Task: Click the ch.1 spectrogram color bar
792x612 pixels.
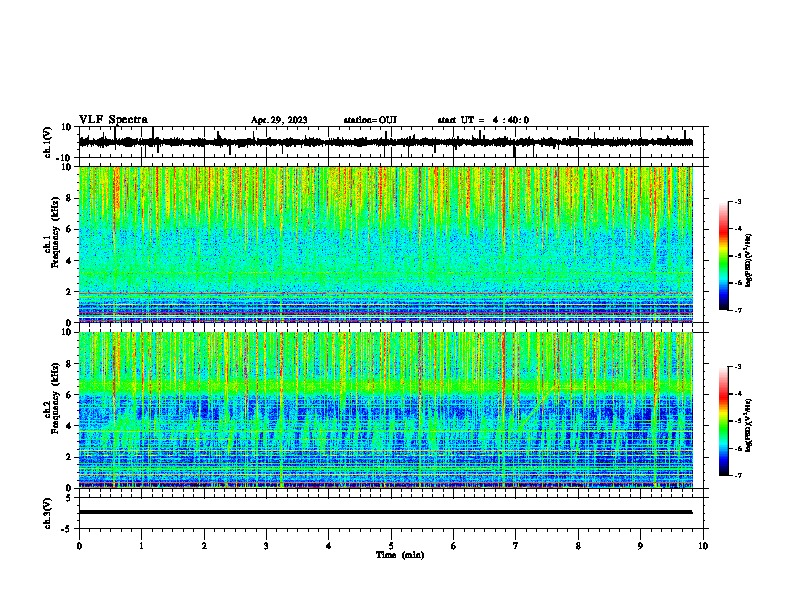Action: (x=723, y=256)
